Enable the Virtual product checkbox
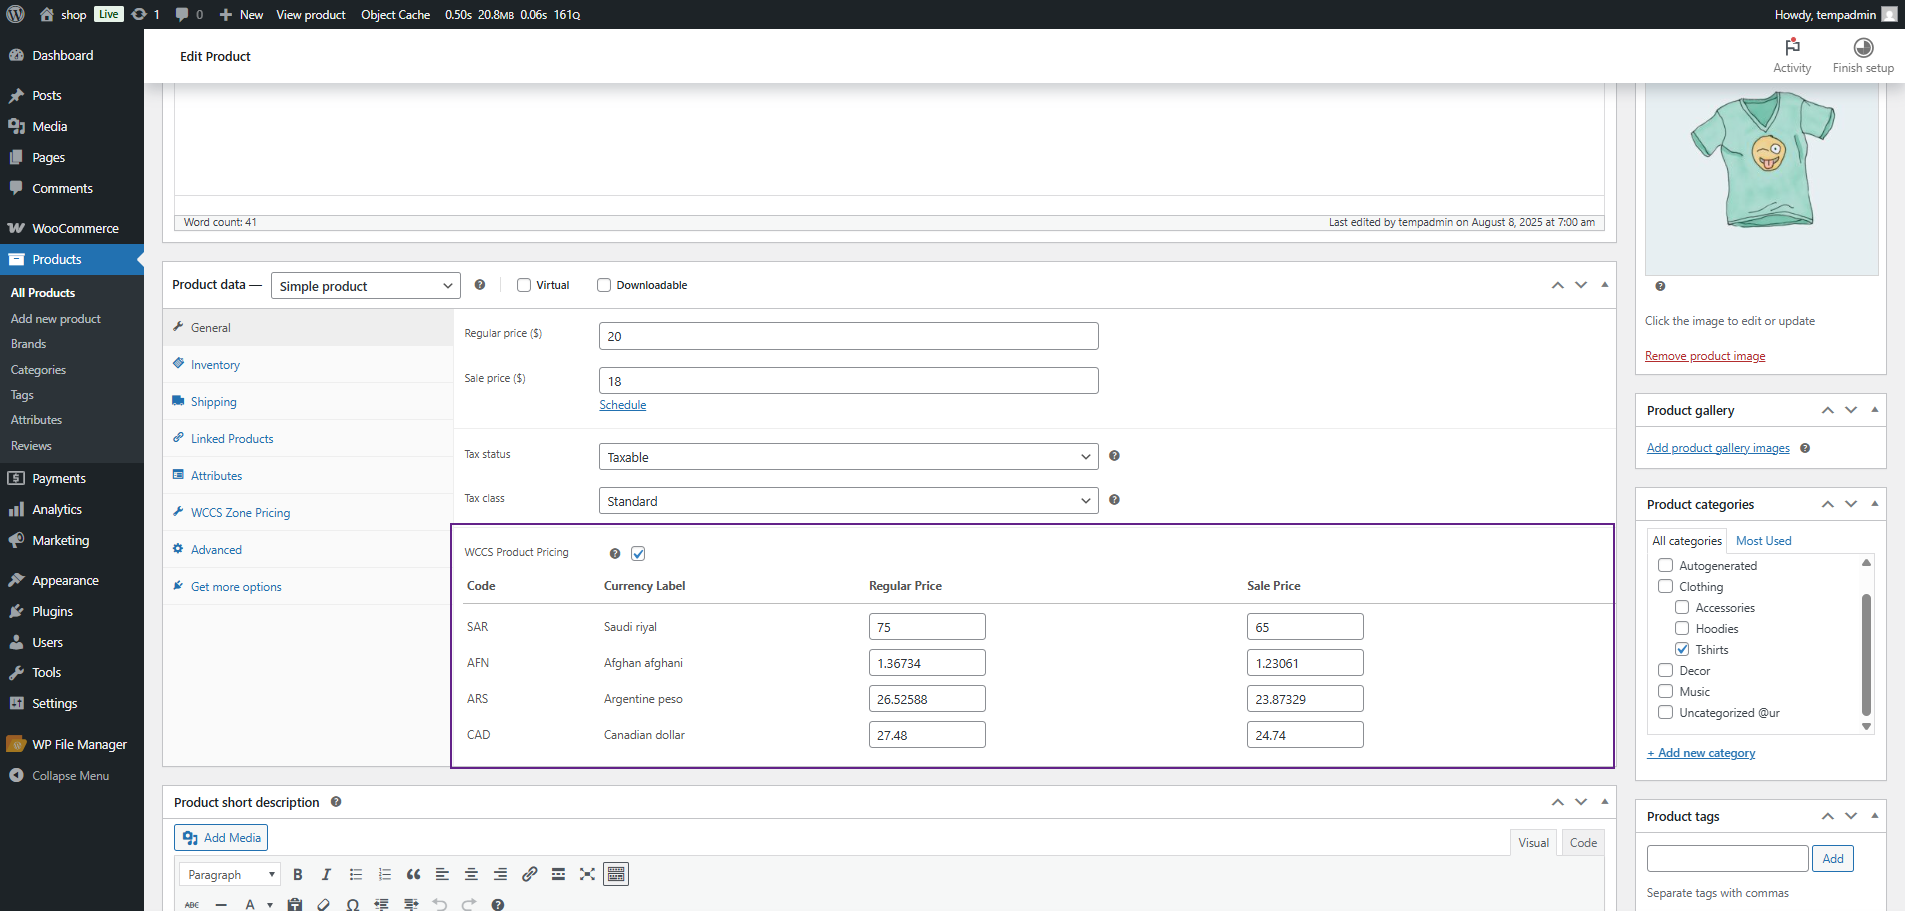The height and width of the screenshot is (911, 1905). pos(524,285)
